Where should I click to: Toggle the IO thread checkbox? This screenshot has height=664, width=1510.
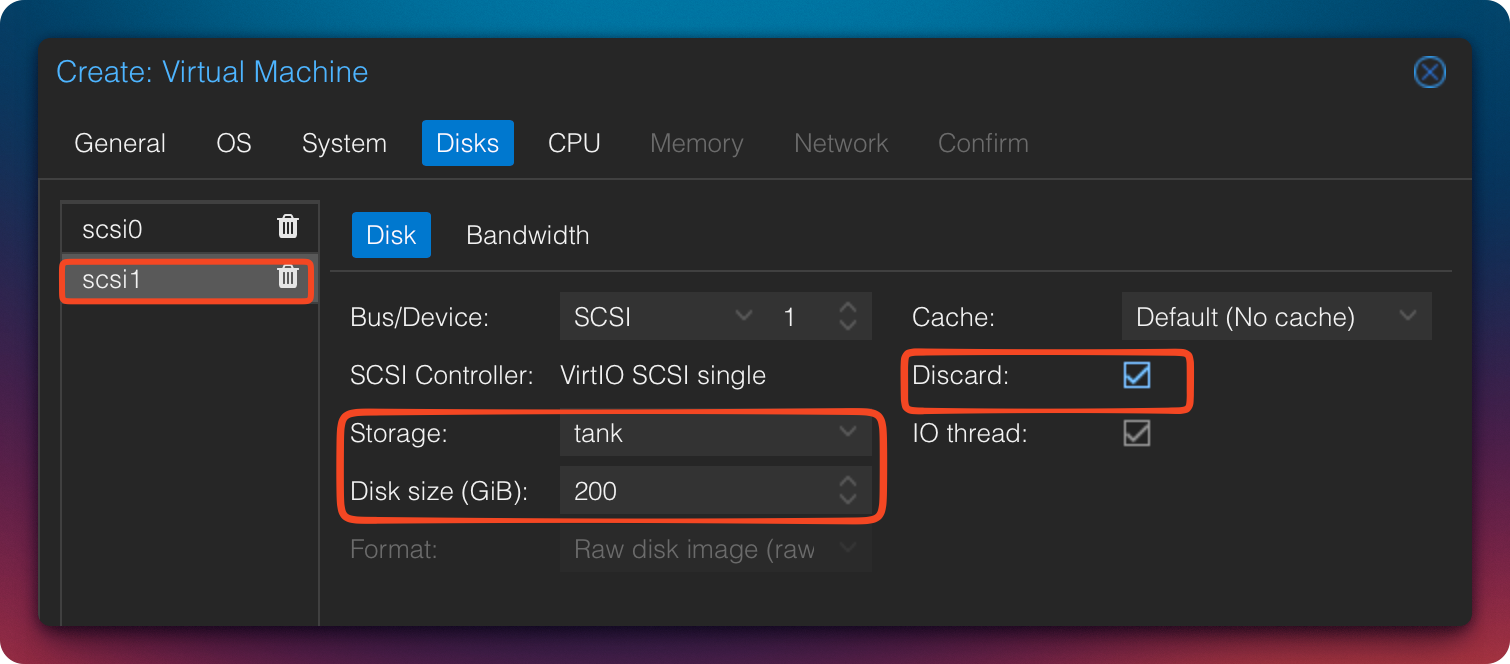[1136, 433]
